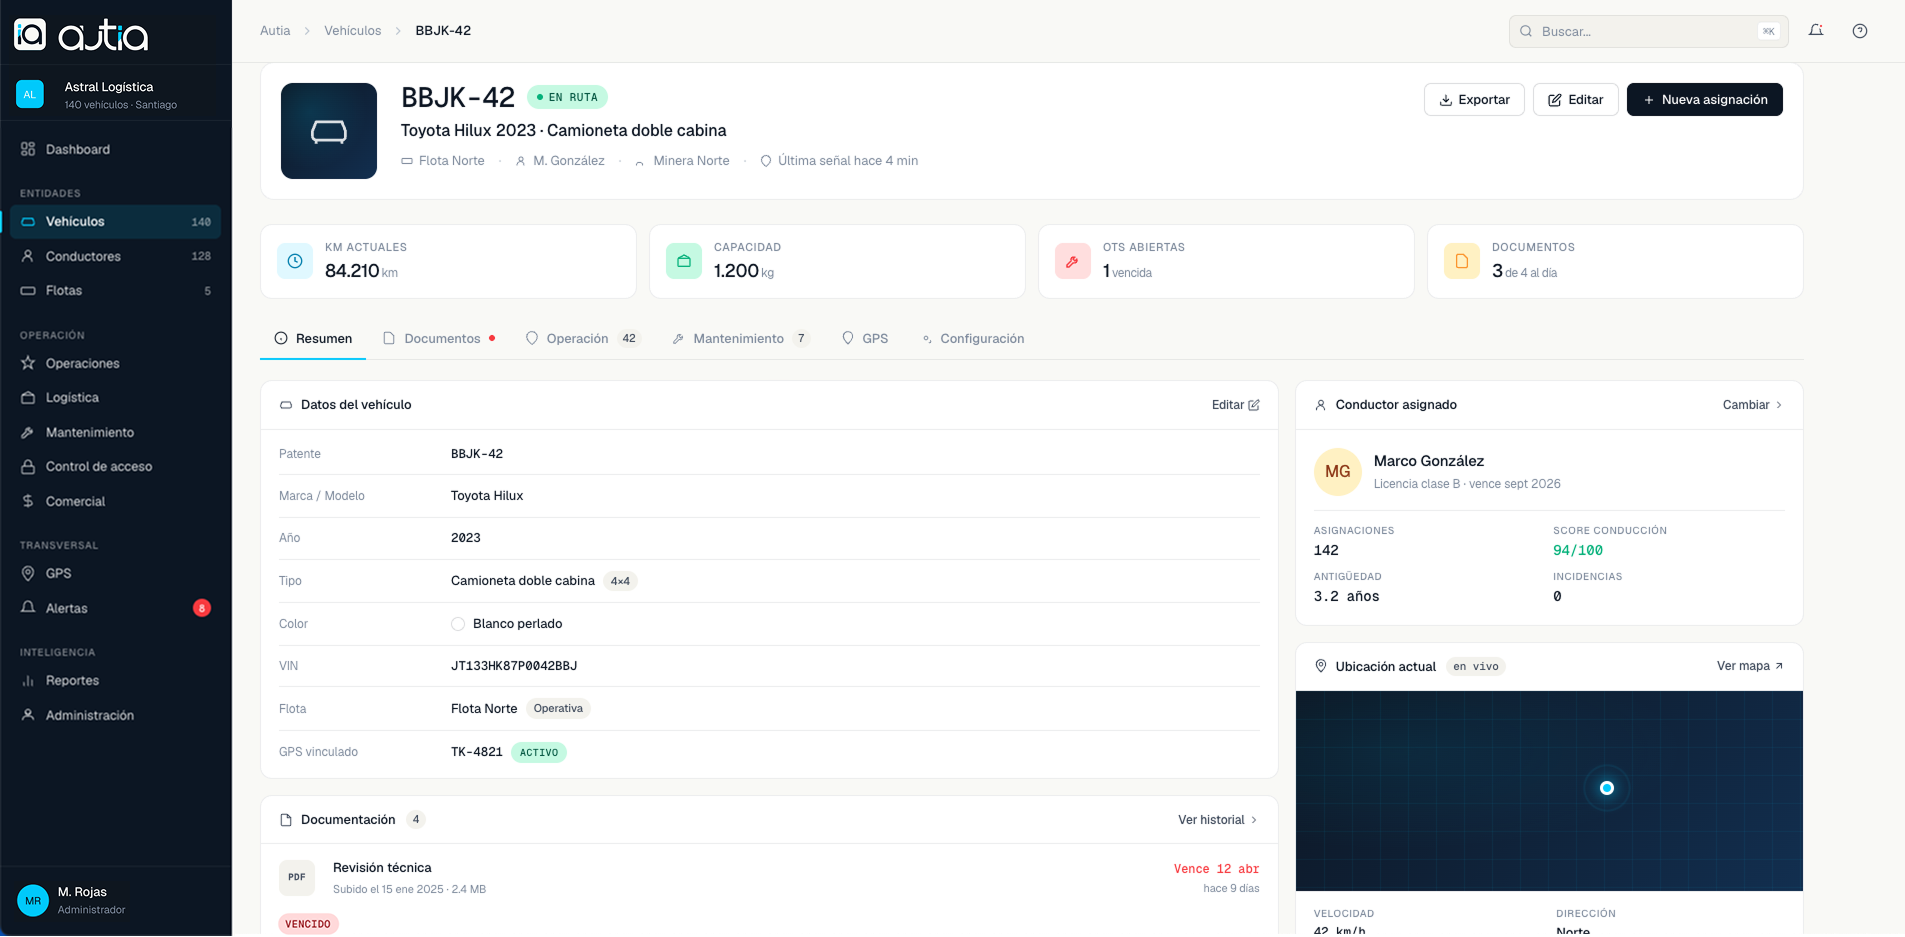Click the Marco González driver name
Viewport: 1905px width, 937px height.
tap(1429, 461)
